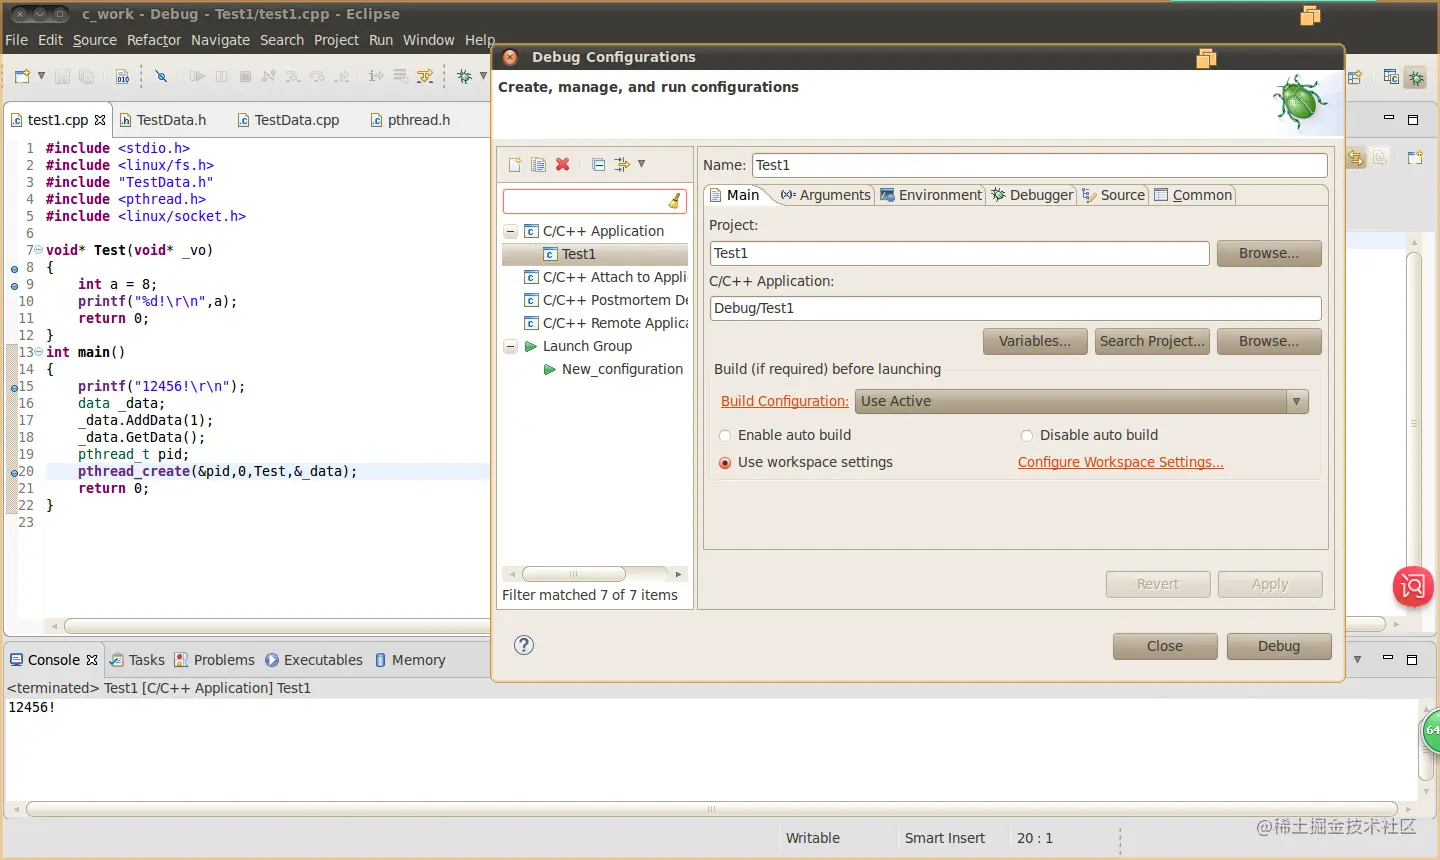Click the configuration tree horizontal scrollbar
Screen dimensions: 1440x860
tap(574, 574)
